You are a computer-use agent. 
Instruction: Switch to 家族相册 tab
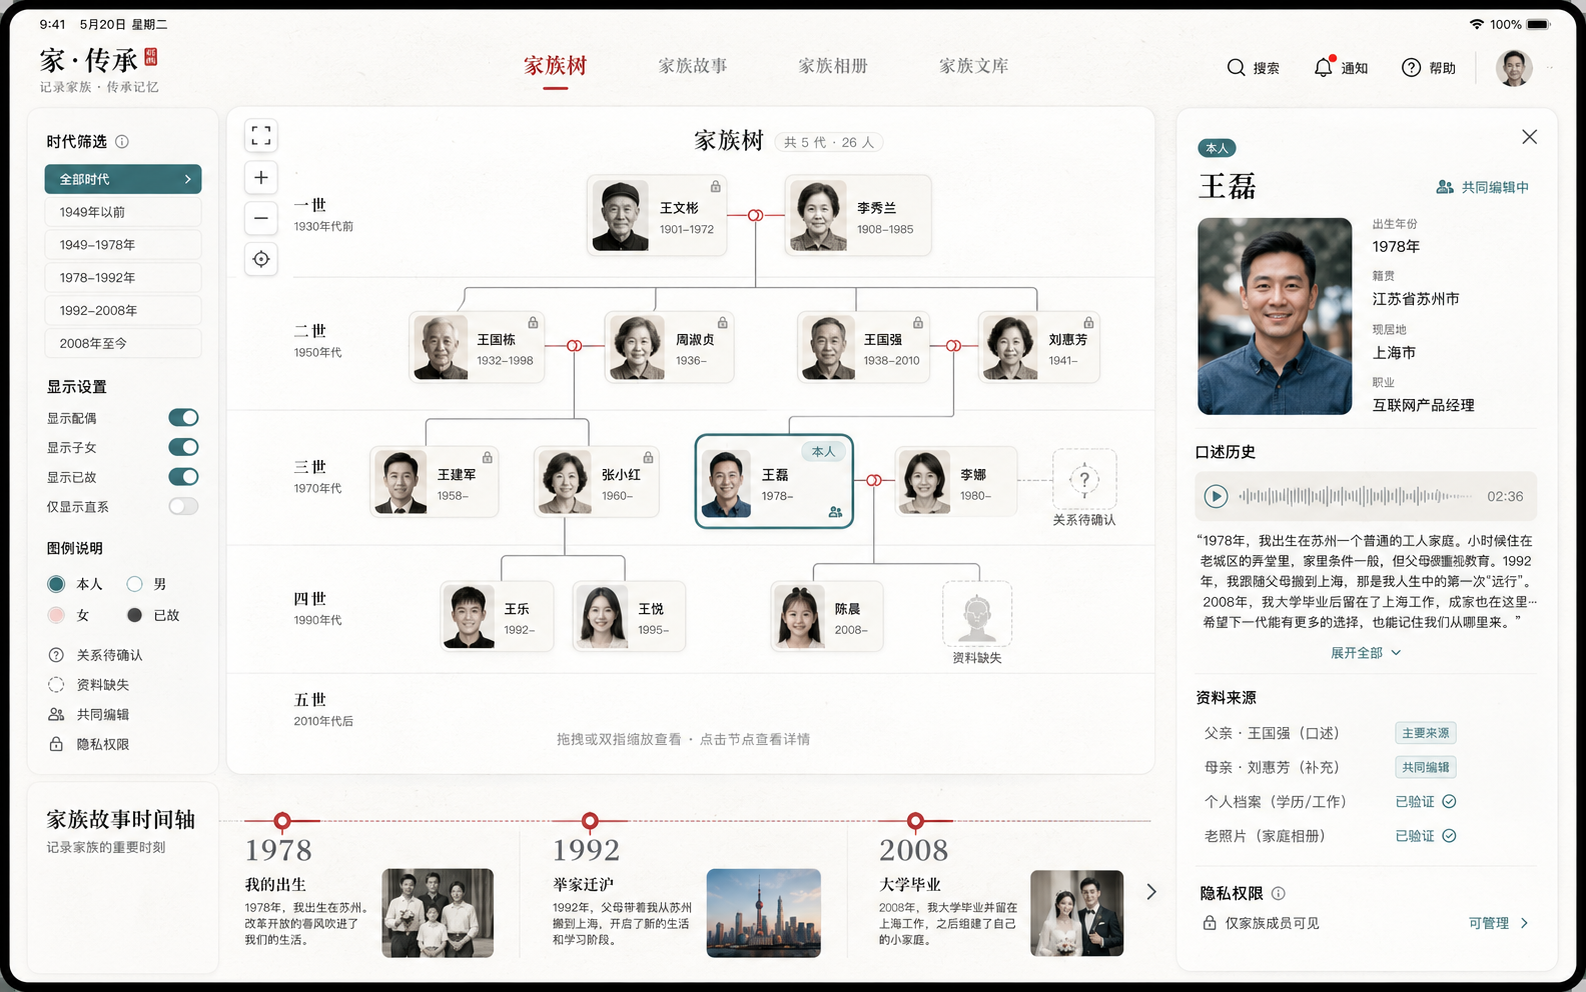coord(833,66)
